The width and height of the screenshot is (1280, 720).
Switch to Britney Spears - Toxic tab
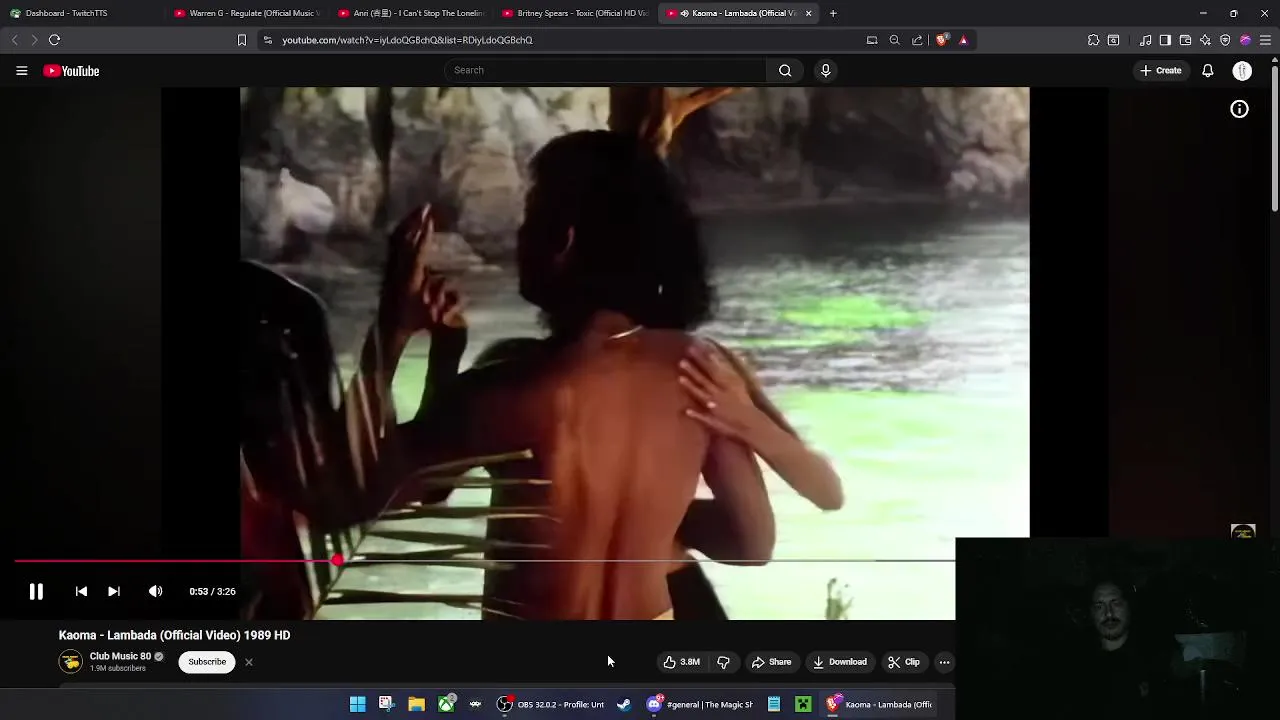[575, 13]
